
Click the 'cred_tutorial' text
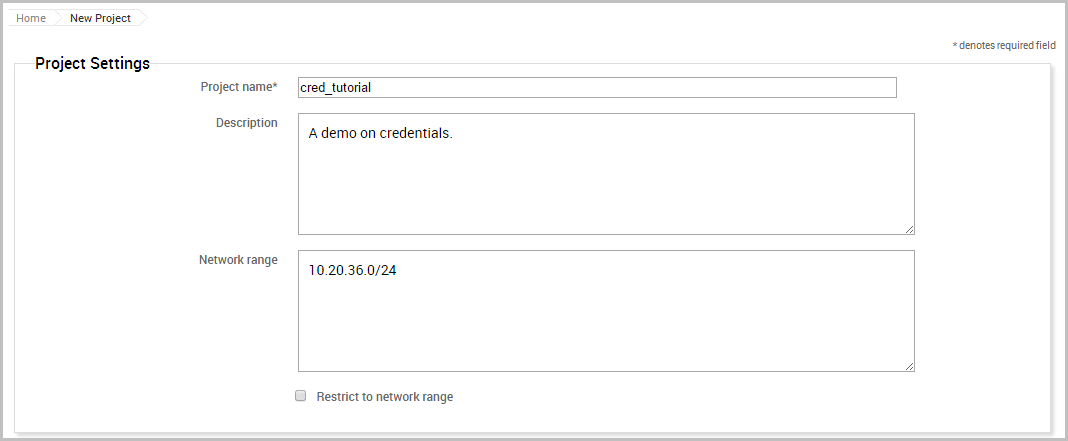coord(336,88)
